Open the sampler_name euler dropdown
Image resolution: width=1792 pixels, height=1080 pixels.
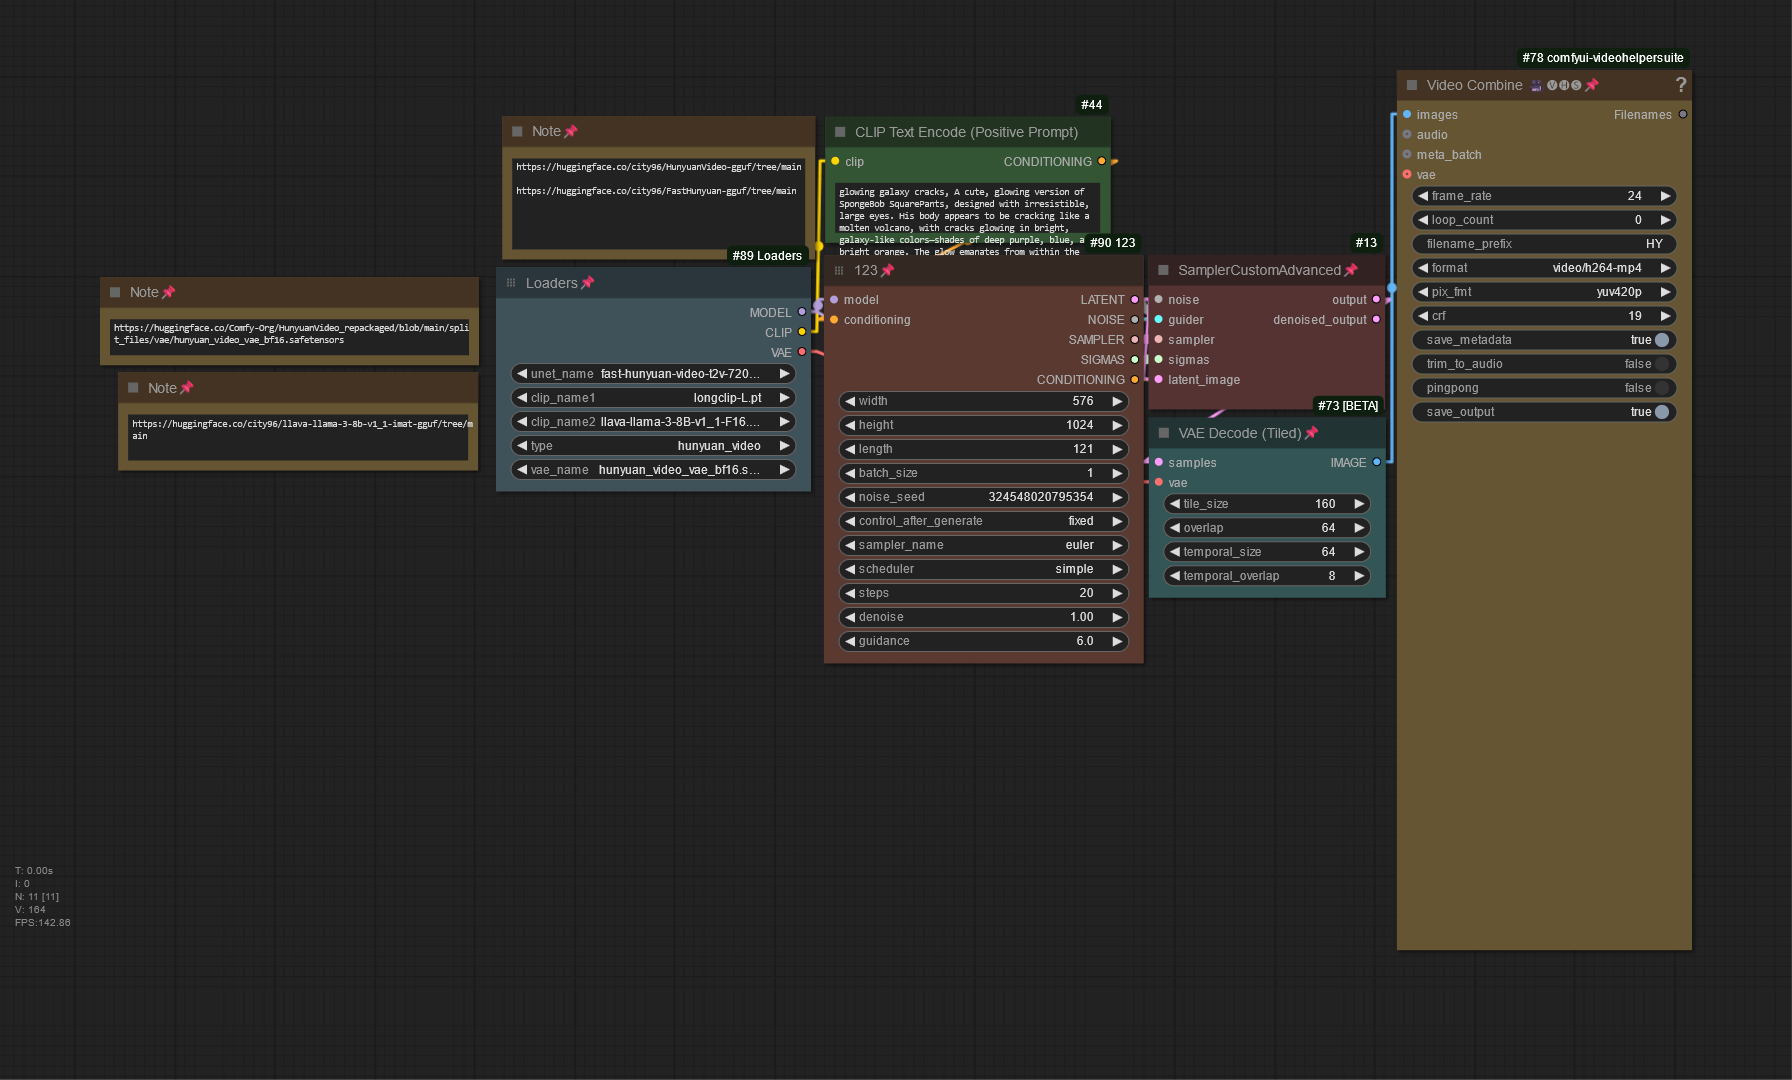pyautogui.click(x=984, y=545)
